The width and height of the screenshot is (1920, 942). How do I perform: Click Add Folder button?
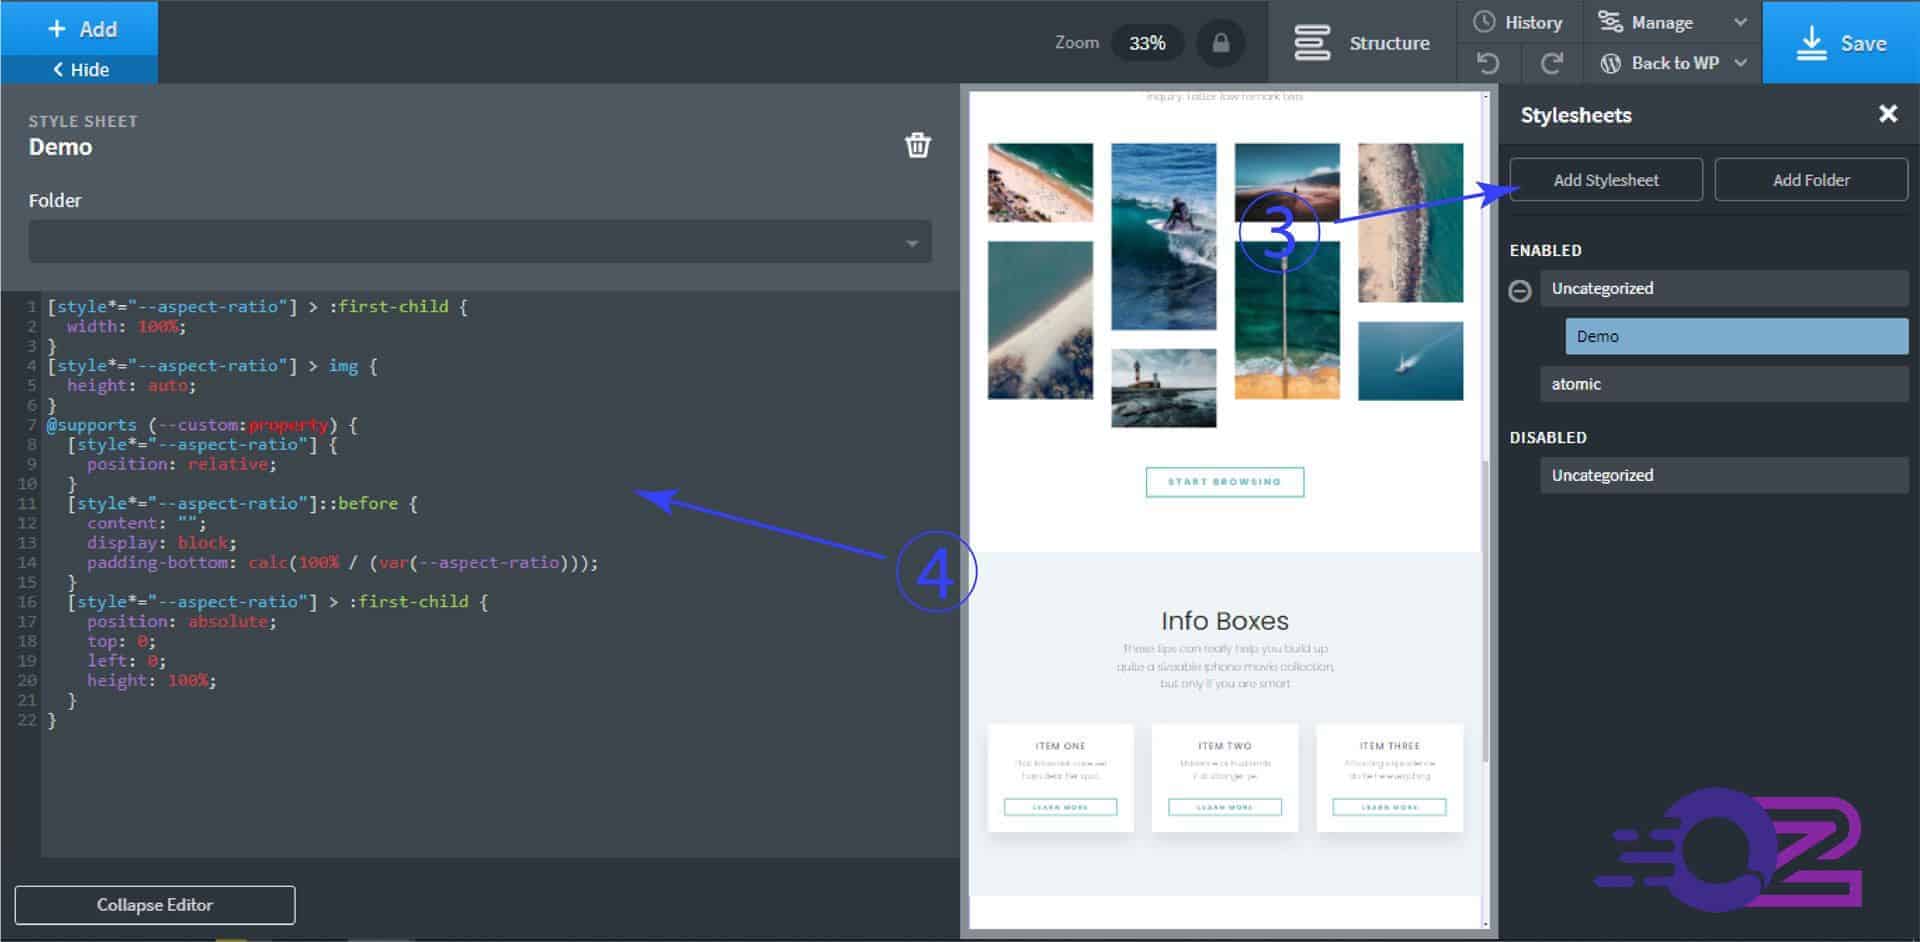click(x=1810, y=180)
